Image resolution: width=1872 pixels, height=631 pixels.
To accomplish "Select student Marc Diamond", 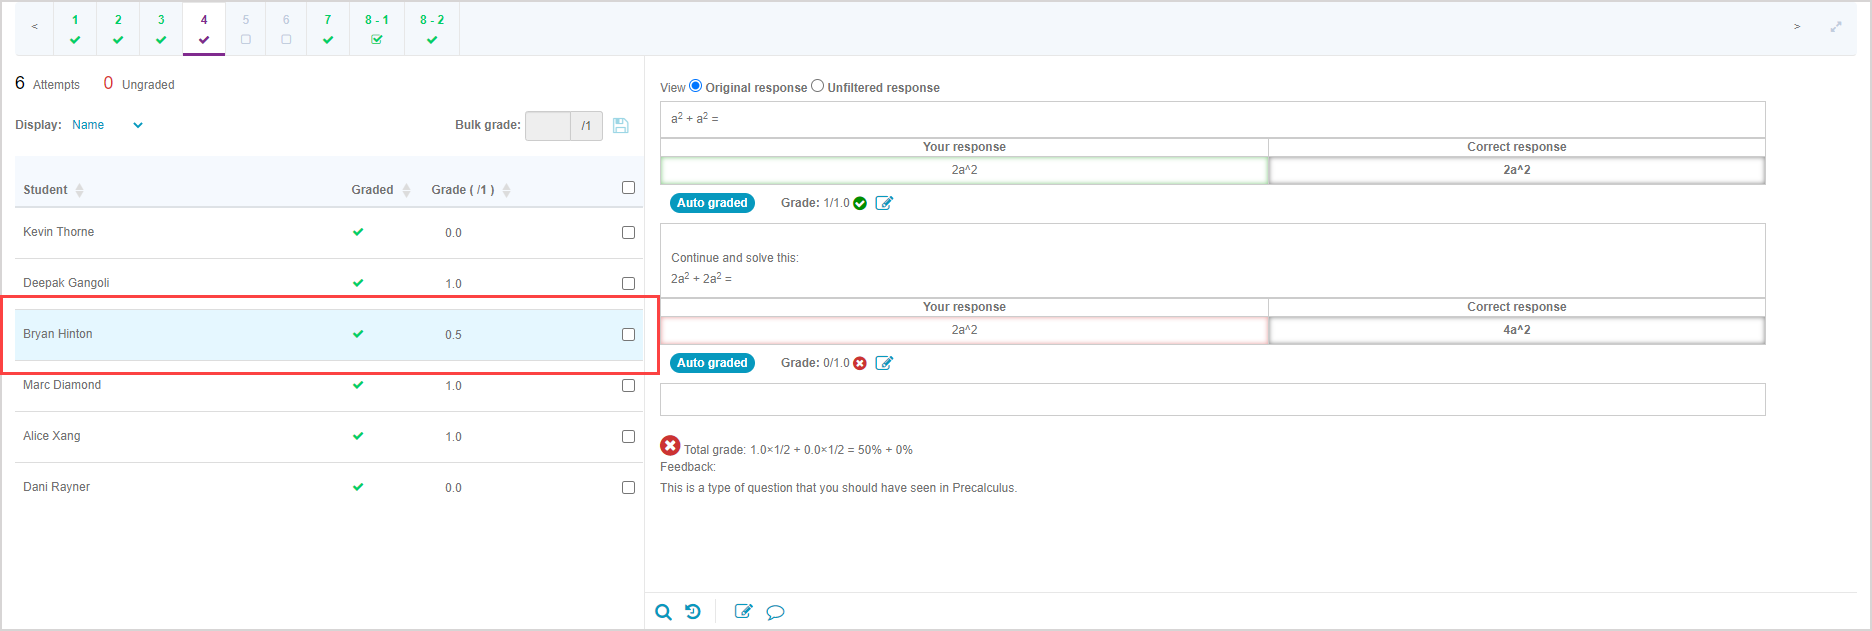I will click(62, 385).
